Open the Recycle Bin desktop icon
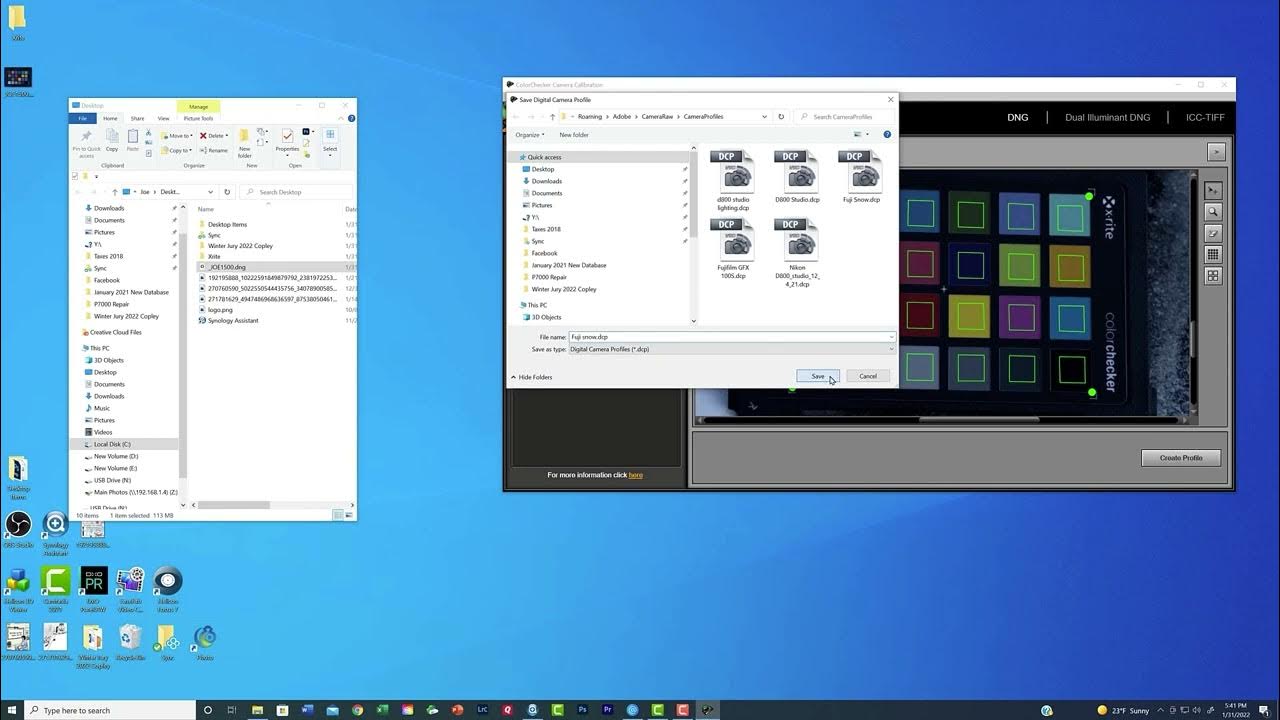This screenshot has height=720, width=1280. 130,642
